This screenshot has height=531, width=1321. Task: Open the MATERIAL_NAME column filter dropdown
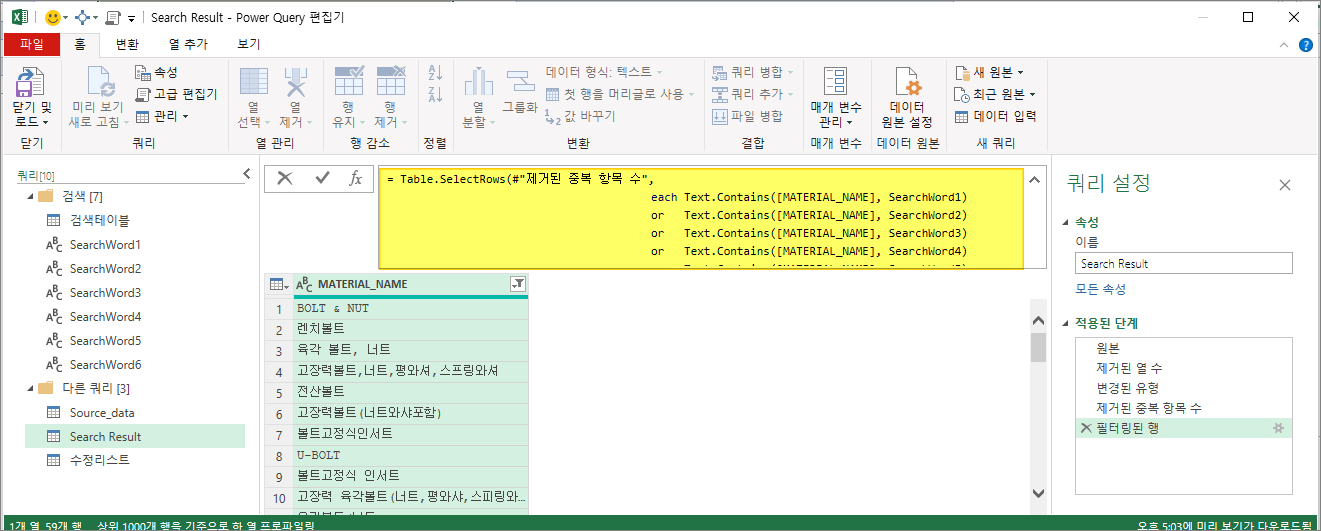click(x=517, y=284)
